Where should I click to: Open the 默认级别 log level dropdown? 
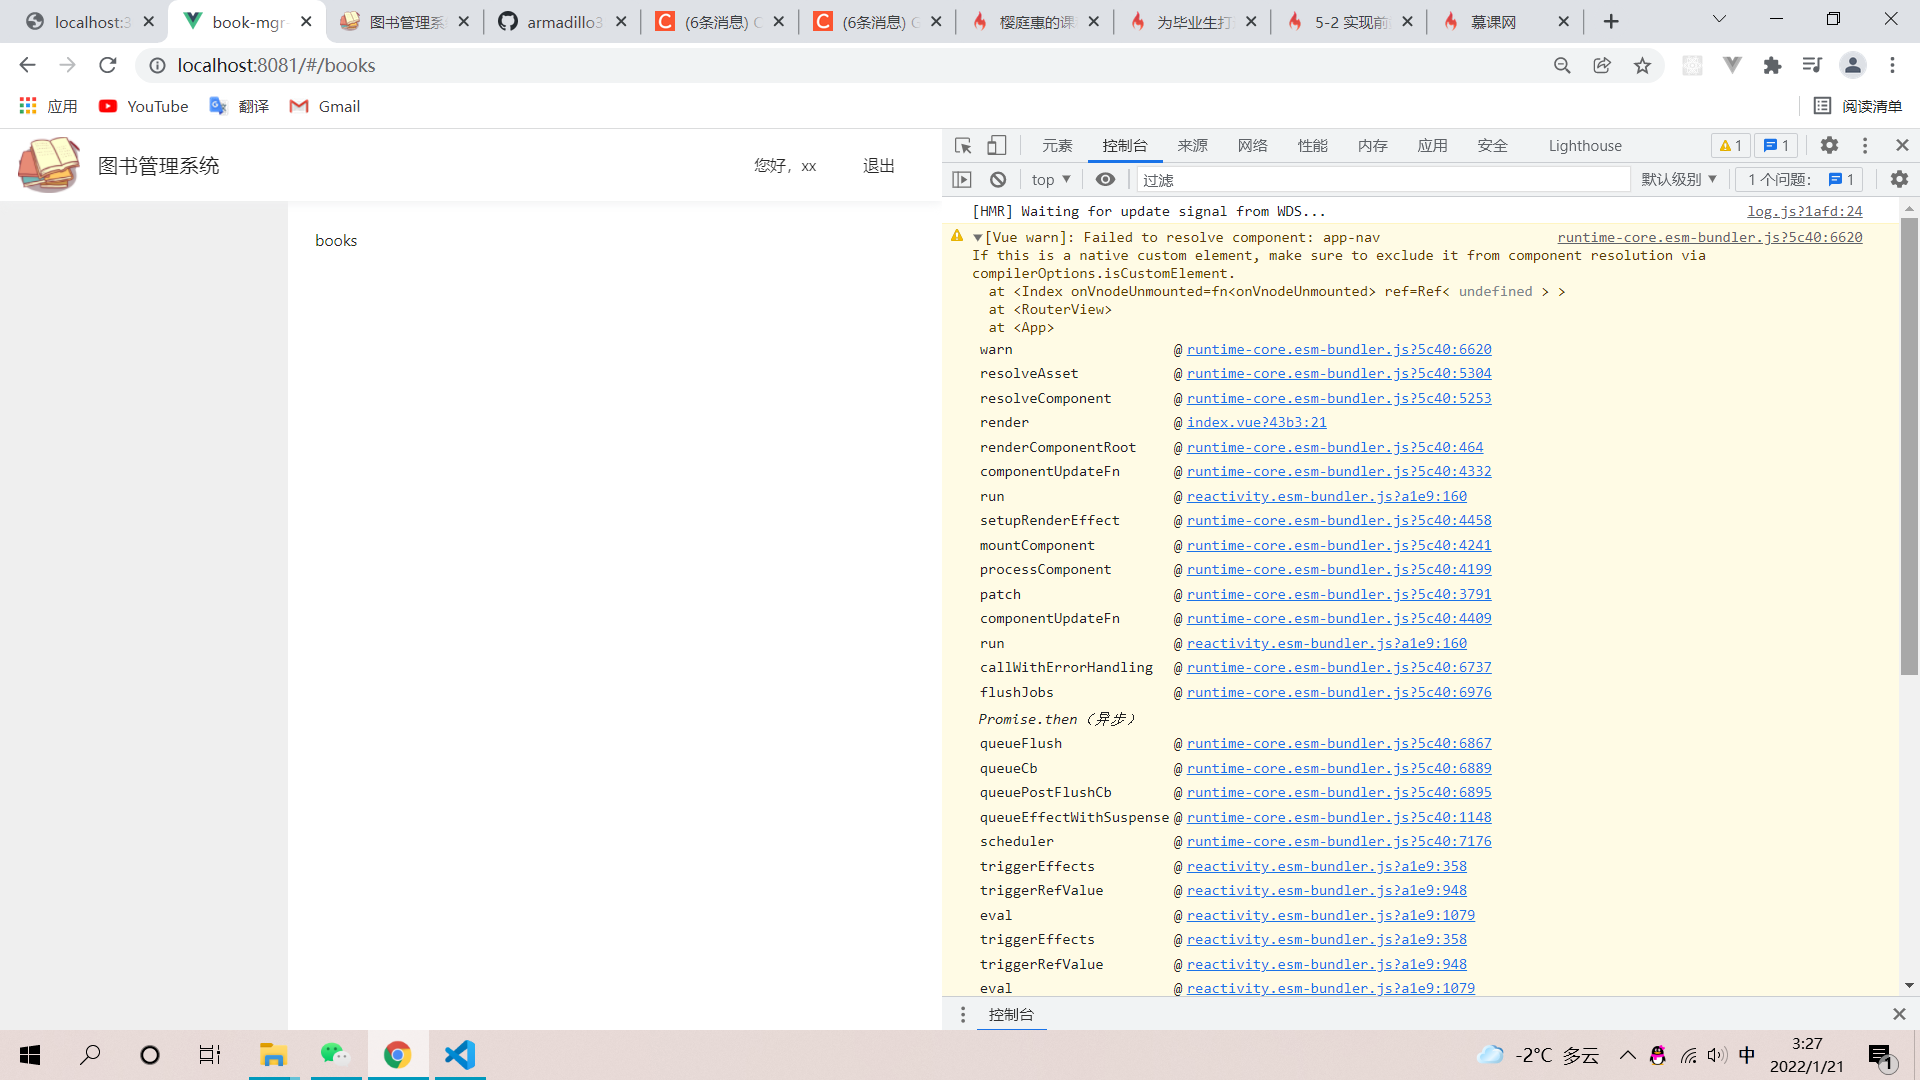click(x=1678, y=180)
